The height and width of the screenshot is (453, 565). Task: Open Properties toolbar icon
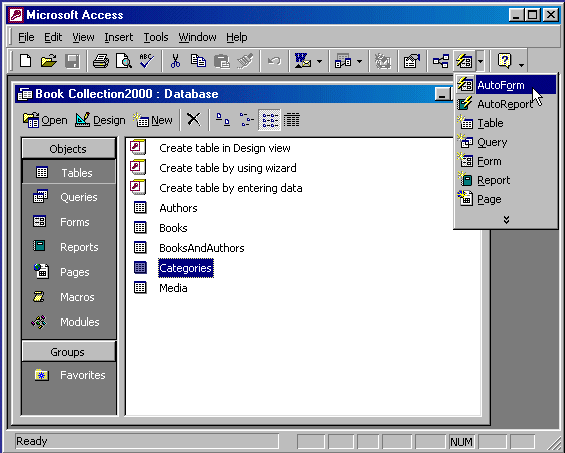click(412, 61)
